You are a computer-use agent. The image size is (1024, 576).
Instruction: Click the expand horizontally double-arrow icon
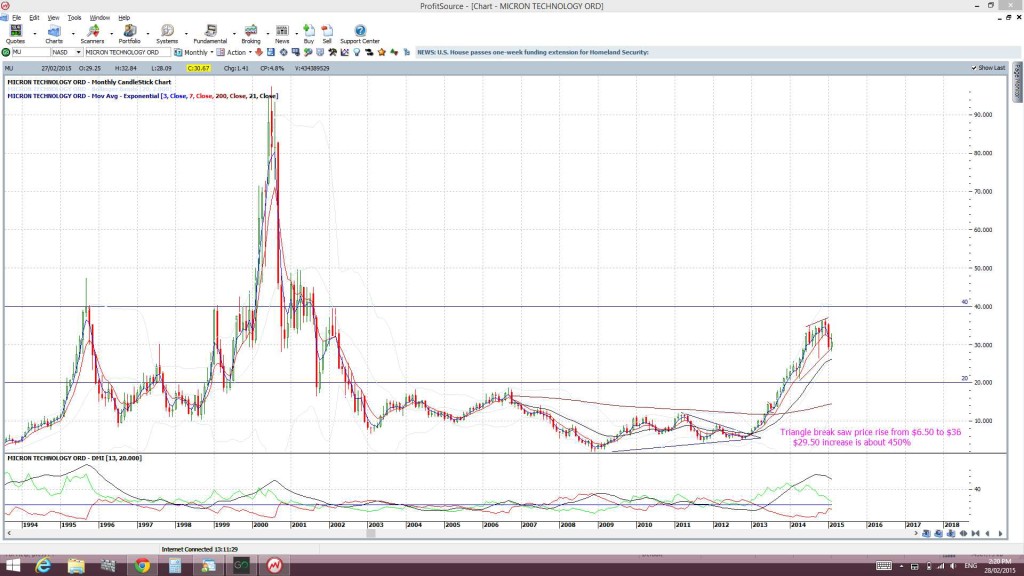click(x=963, y=534)
